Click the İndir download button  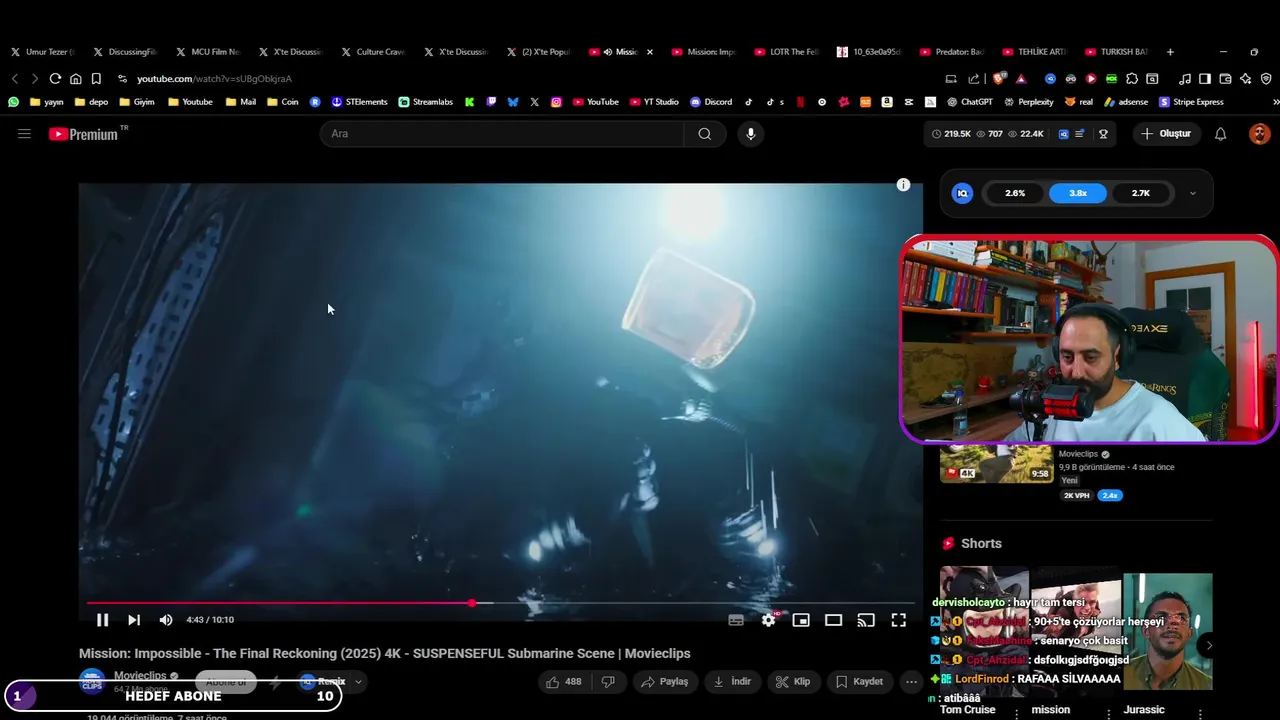tap(732, 682)
